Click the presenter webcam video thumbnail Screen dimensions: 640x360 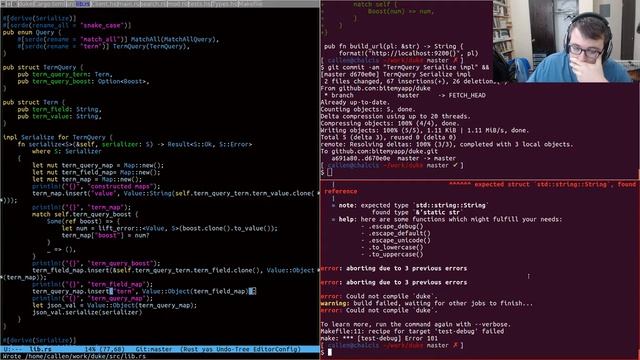tap(566, 41)
